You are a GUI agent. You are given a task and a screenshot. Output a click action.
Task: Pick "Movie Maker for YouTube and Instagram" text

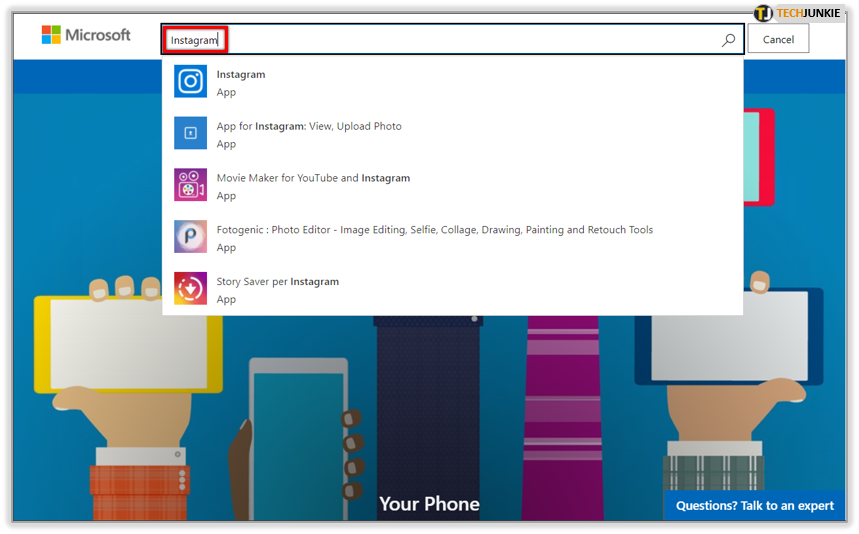313,178
